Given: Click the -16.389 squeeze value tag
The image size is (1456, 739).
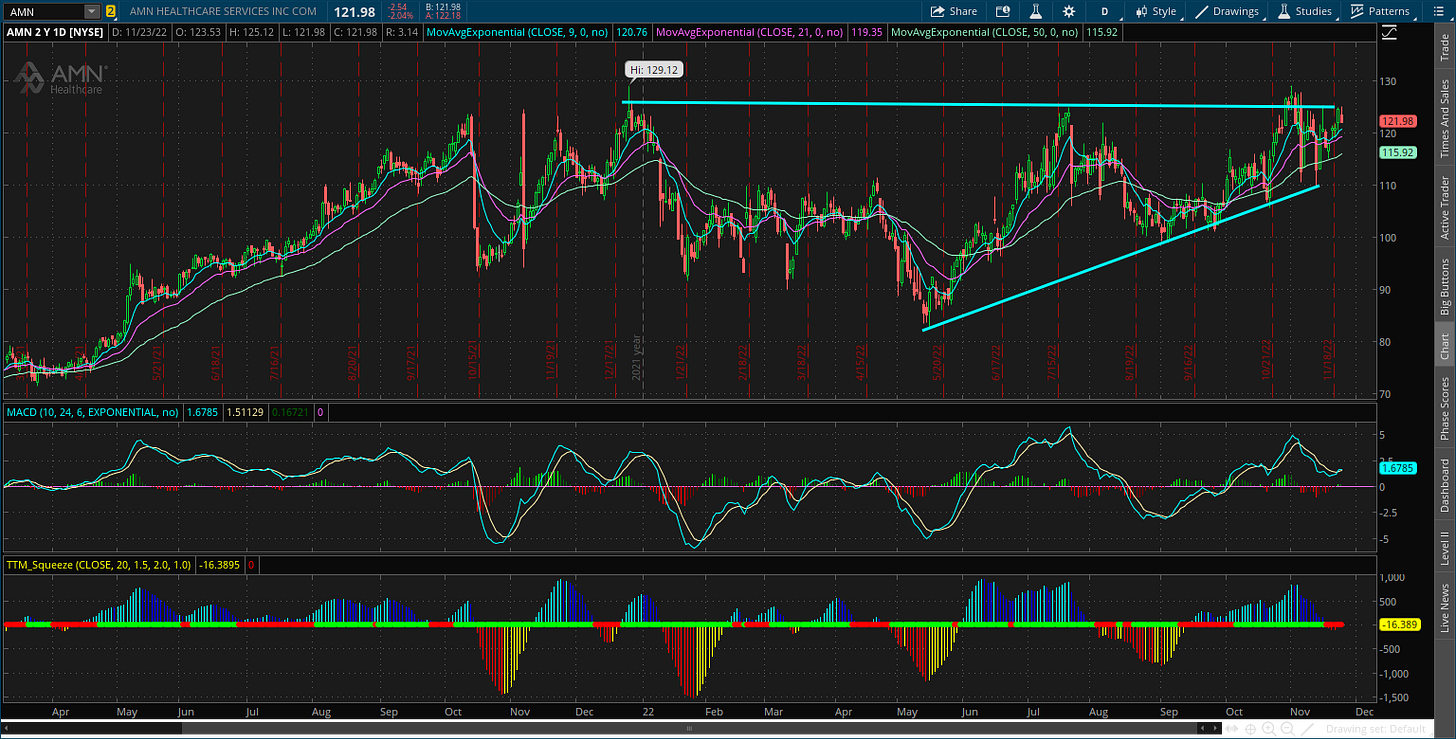Looking at the screenshot, I should click(x=1398, y=624).
